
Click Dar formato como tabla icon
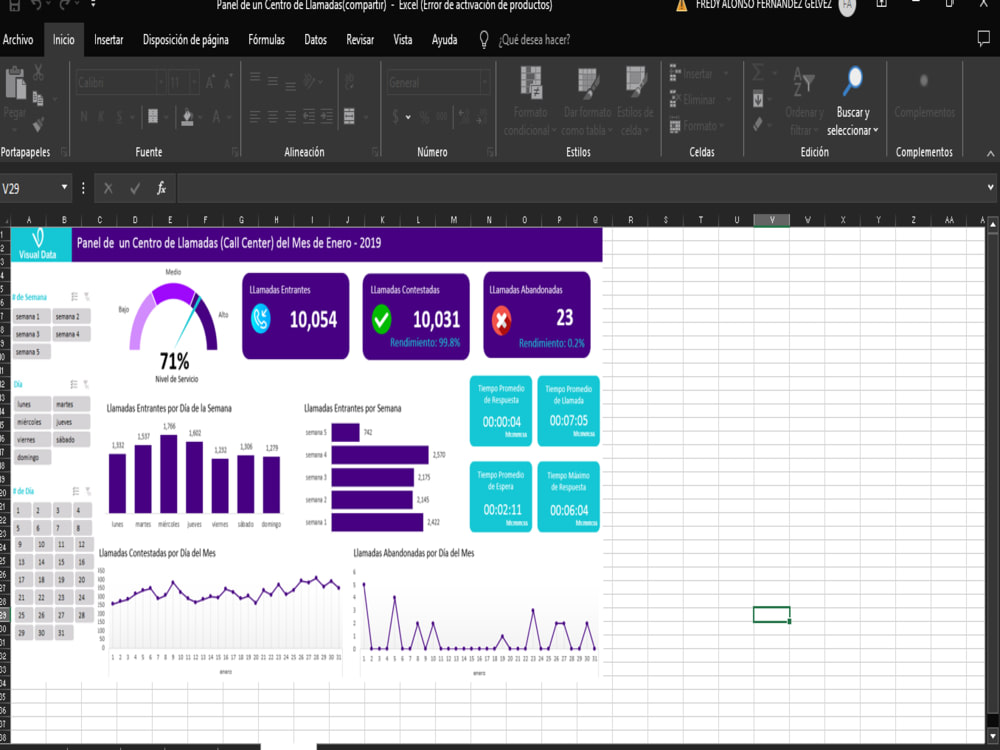[587, 83]
